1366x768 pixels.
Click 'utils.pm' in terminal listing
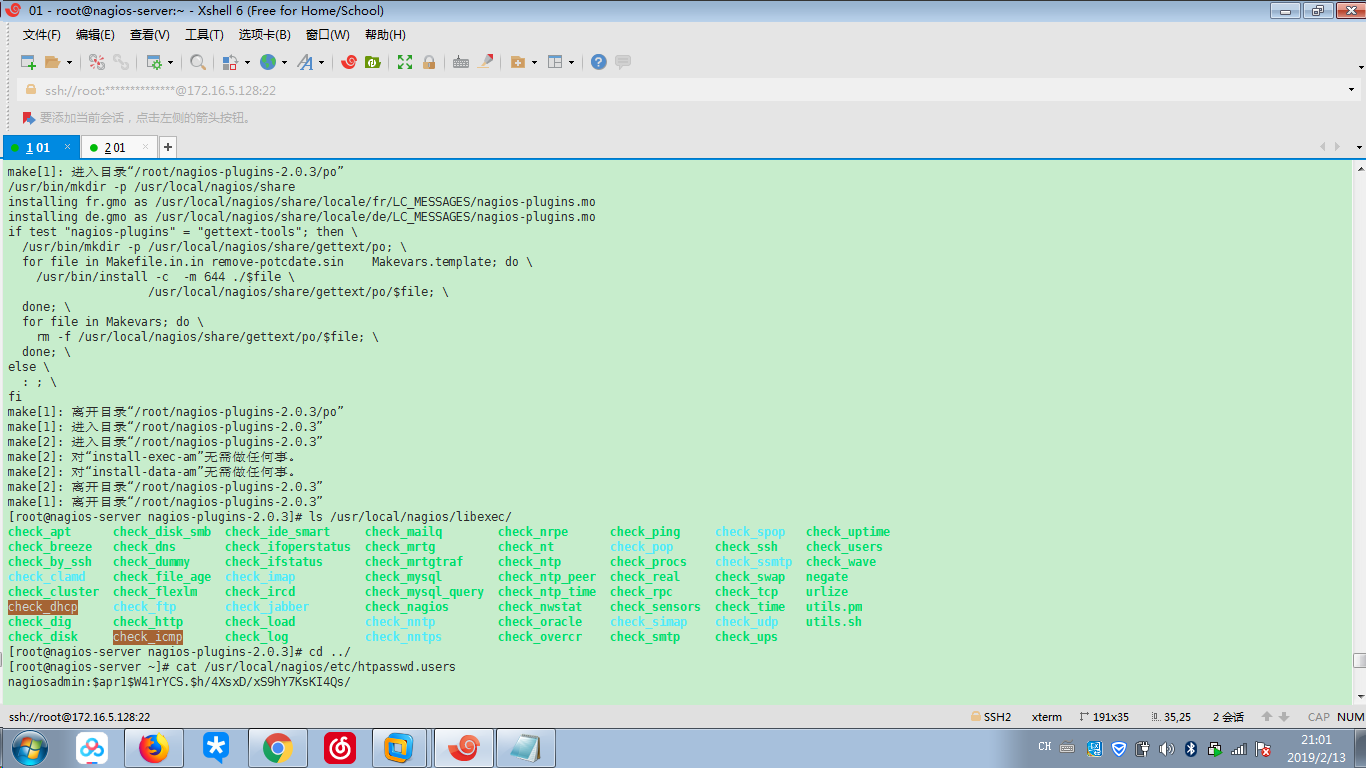pos(834,607)
